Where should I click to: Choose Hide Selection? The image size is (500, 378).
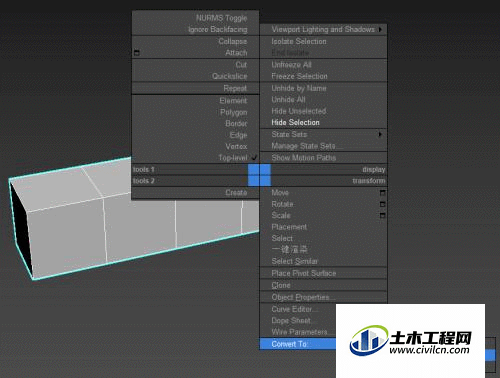[295, 122]
